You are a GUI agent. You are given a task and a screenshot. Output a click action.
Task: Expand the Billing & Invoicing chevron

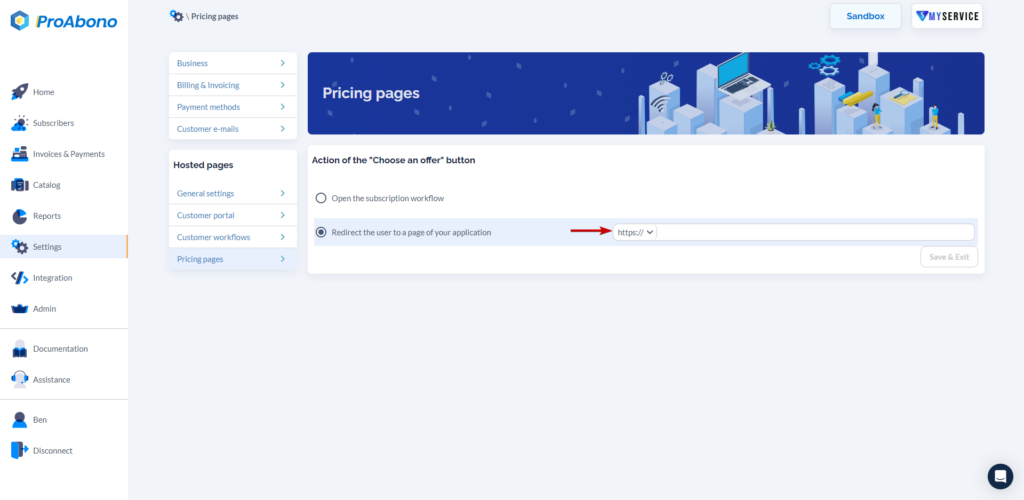coord(283,85)
